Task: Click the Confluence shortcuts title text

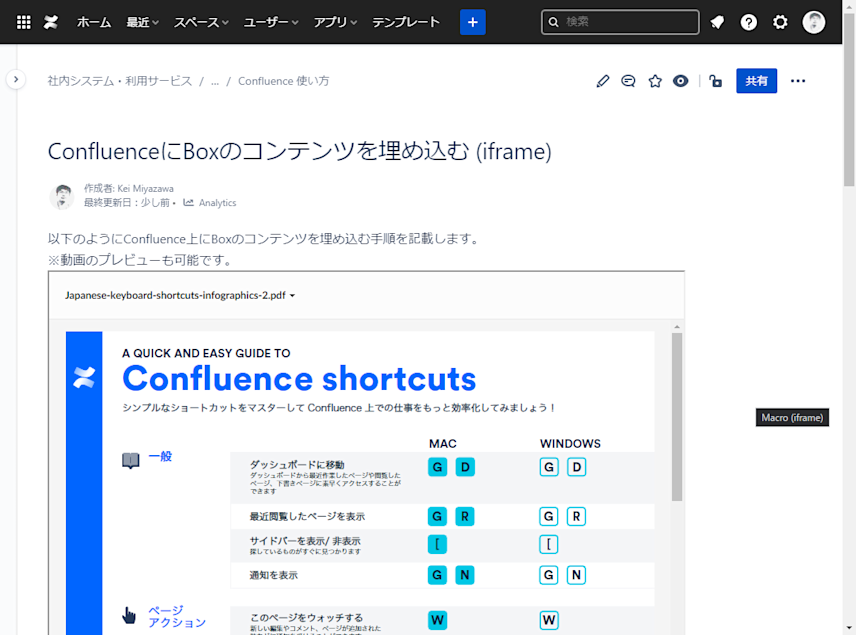Action: (x=299, y=378)
